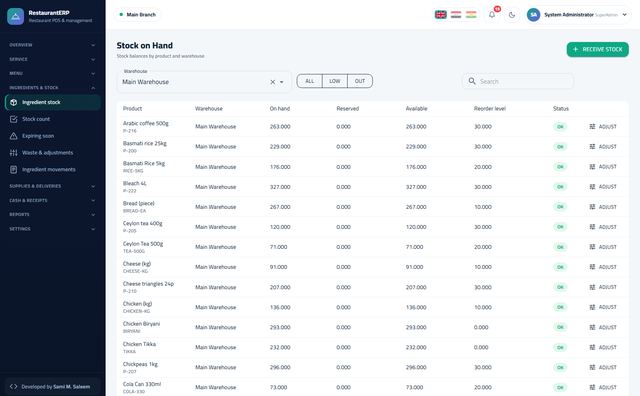Viewport: 640px width, 396px height.
Task: Click the Ingredient movements document icon
Action: pos(13,169)
